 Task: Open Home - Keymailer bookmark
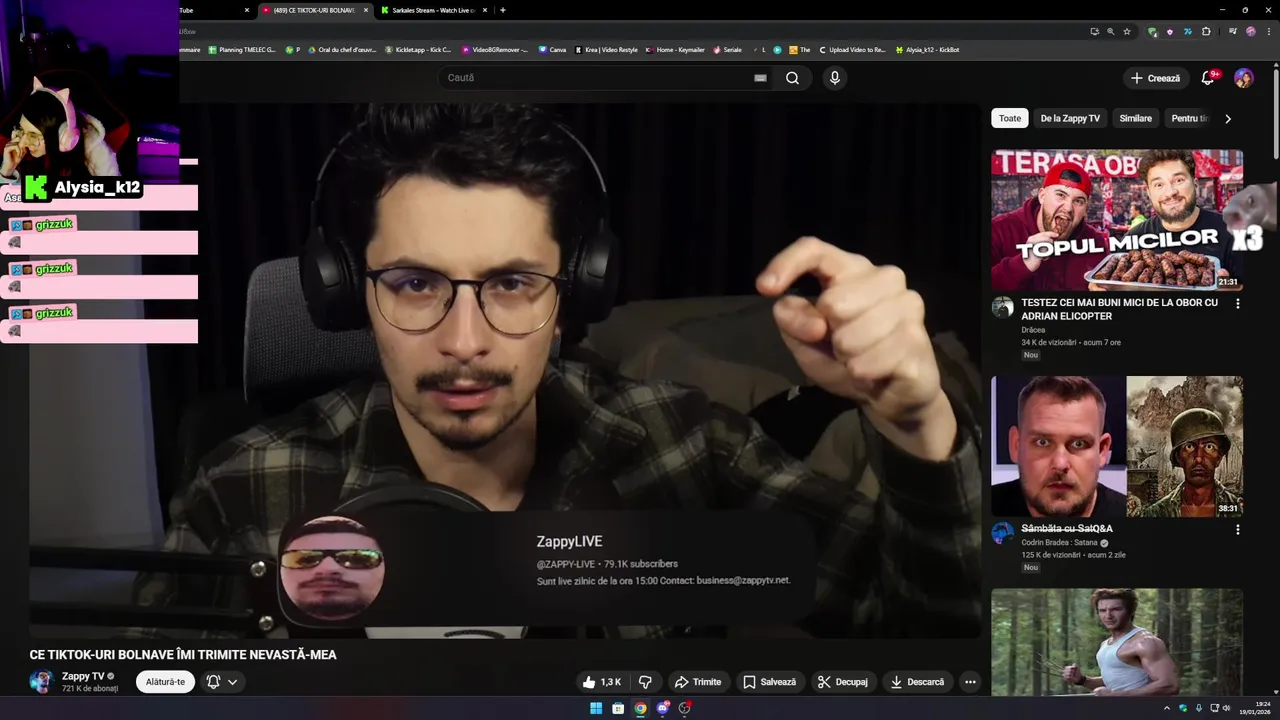(675, 50)
